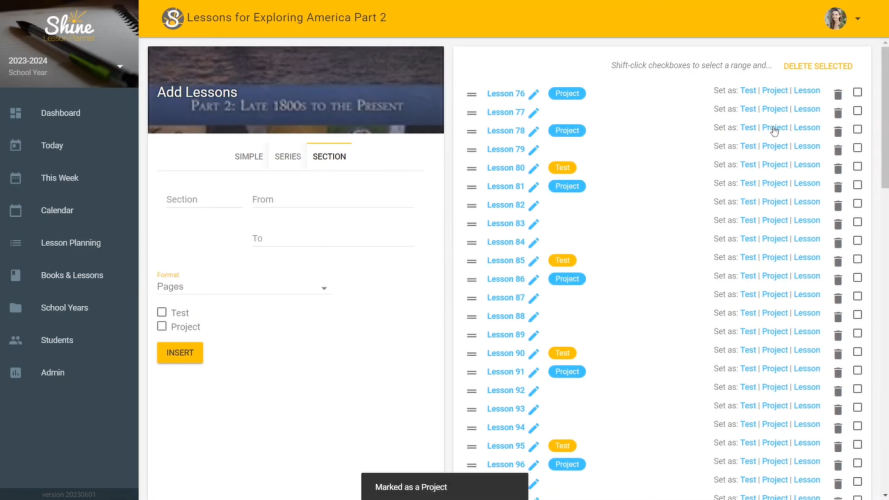The width and height of the screenshot is (889, 500).
Task: Open Books & Lessons in sidebar
Action: [71, 275]
